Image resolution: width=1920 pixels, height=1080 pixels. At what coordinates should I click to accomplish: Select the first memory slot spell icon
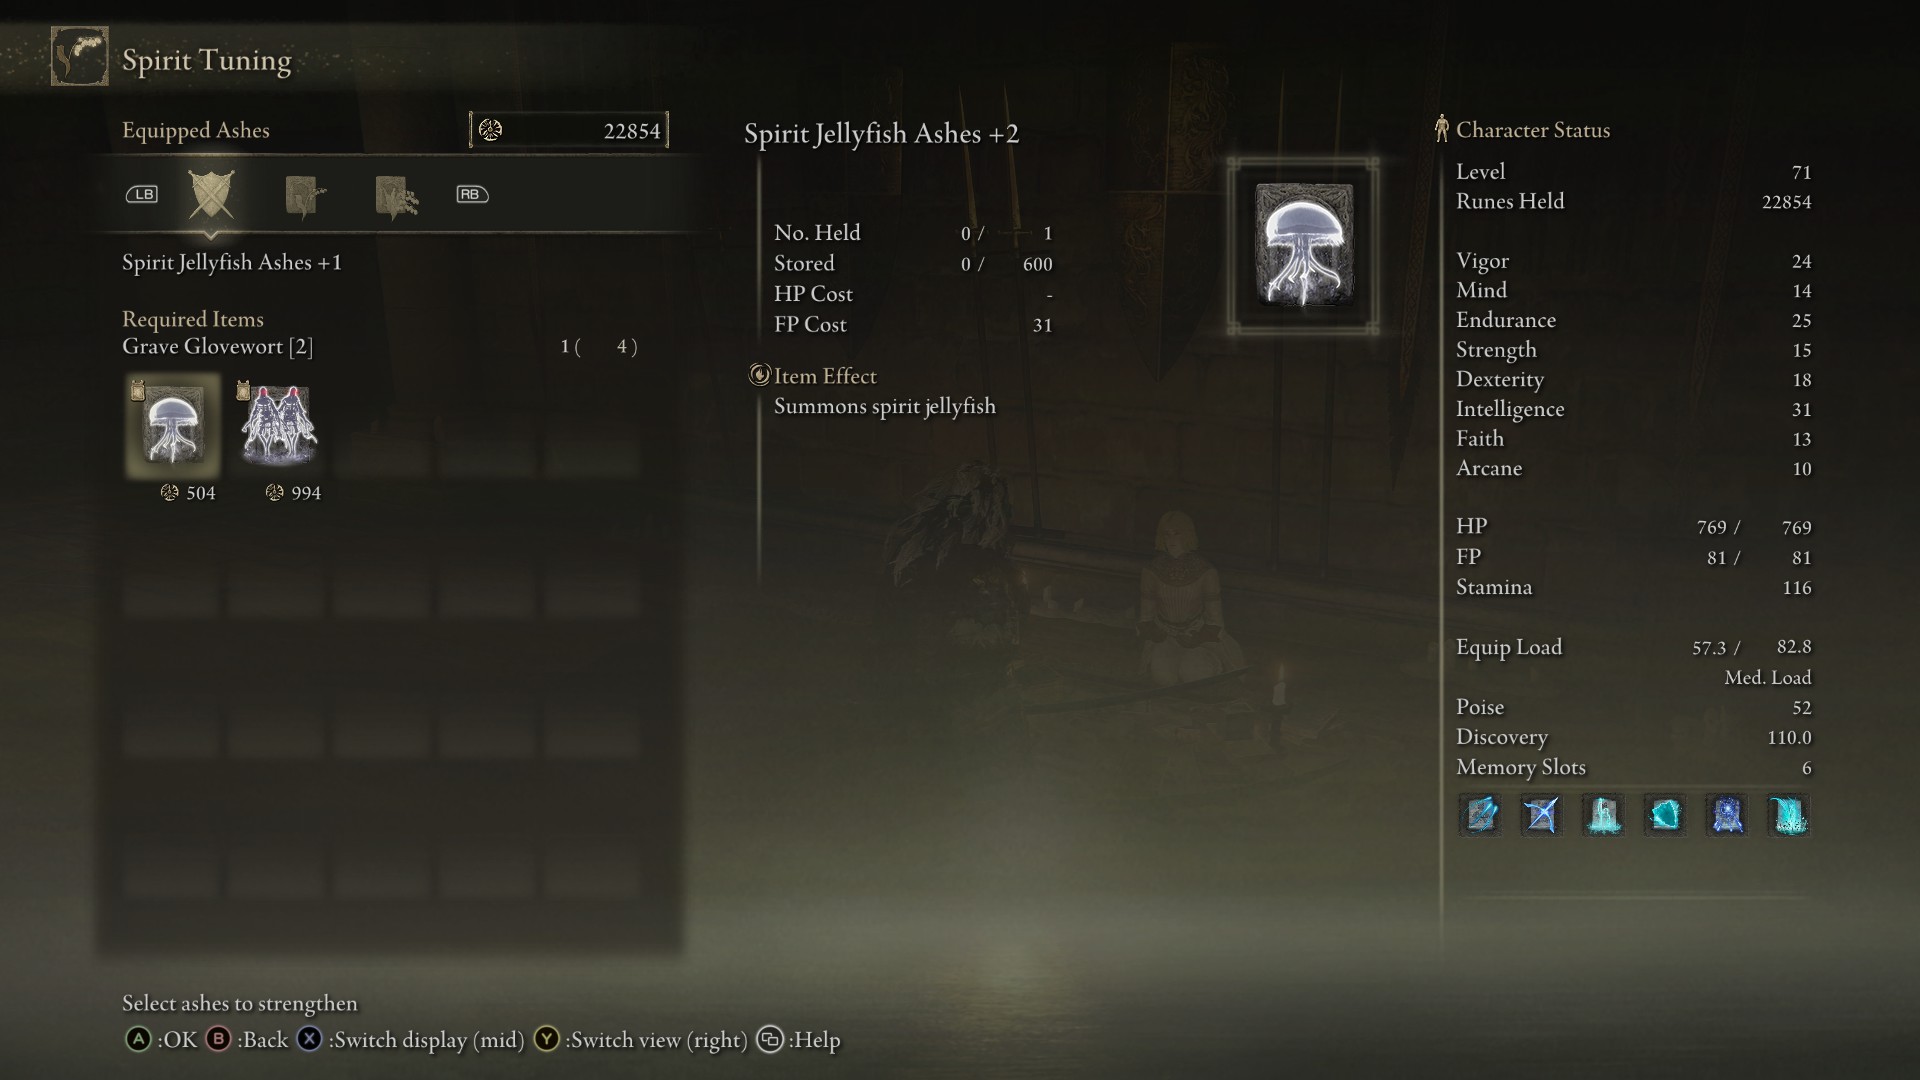click(x=1478, y=815)
